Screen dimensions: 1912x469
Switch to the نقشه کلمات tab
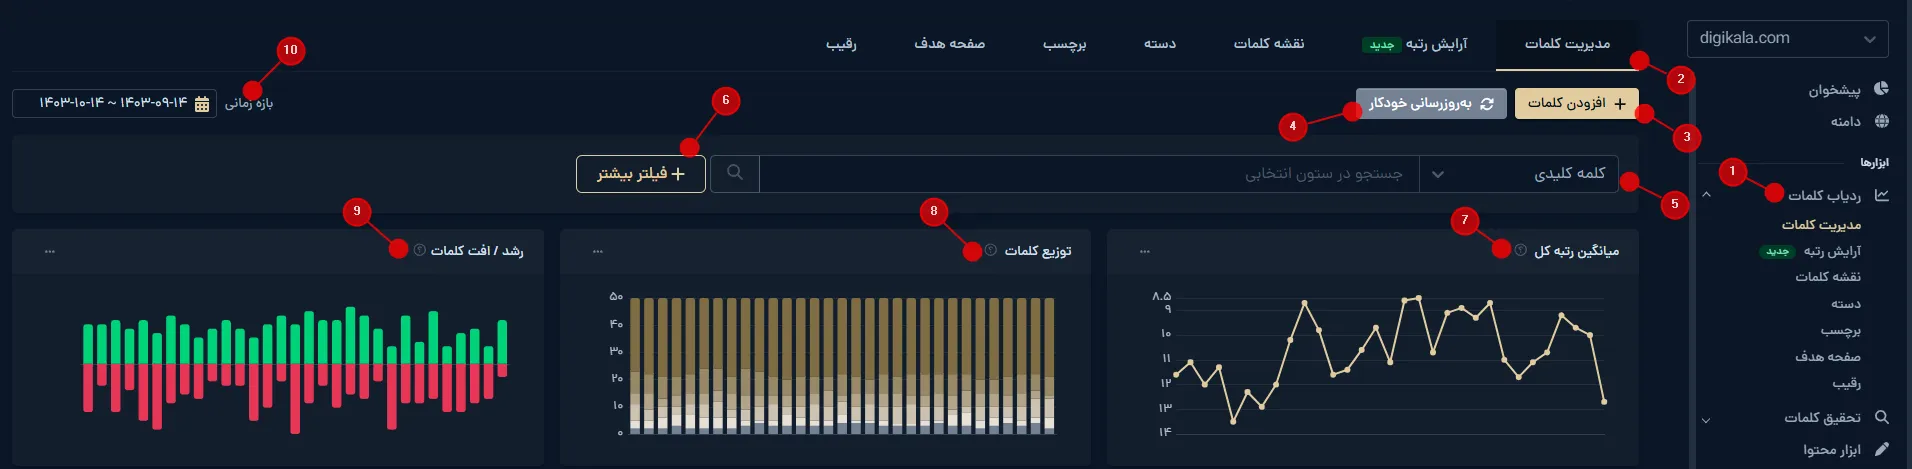click(1269, 44)
